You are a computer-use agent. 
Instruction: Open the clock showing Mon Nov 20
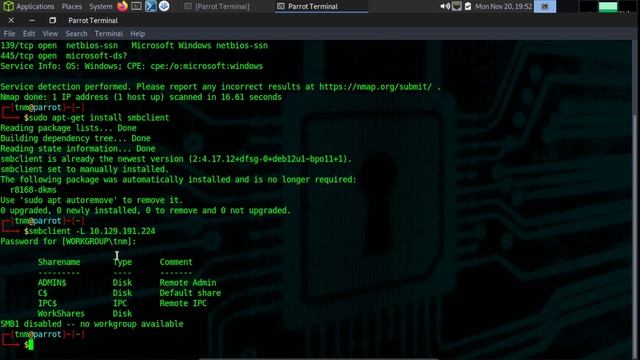[x=504, y=7]
